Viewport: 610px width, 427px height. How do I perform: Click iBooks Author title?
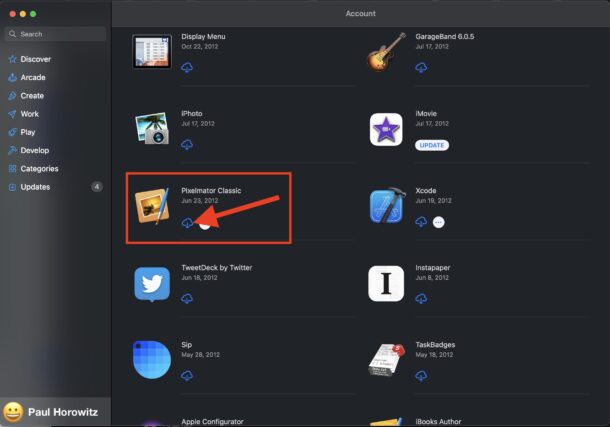coord(438,422)
